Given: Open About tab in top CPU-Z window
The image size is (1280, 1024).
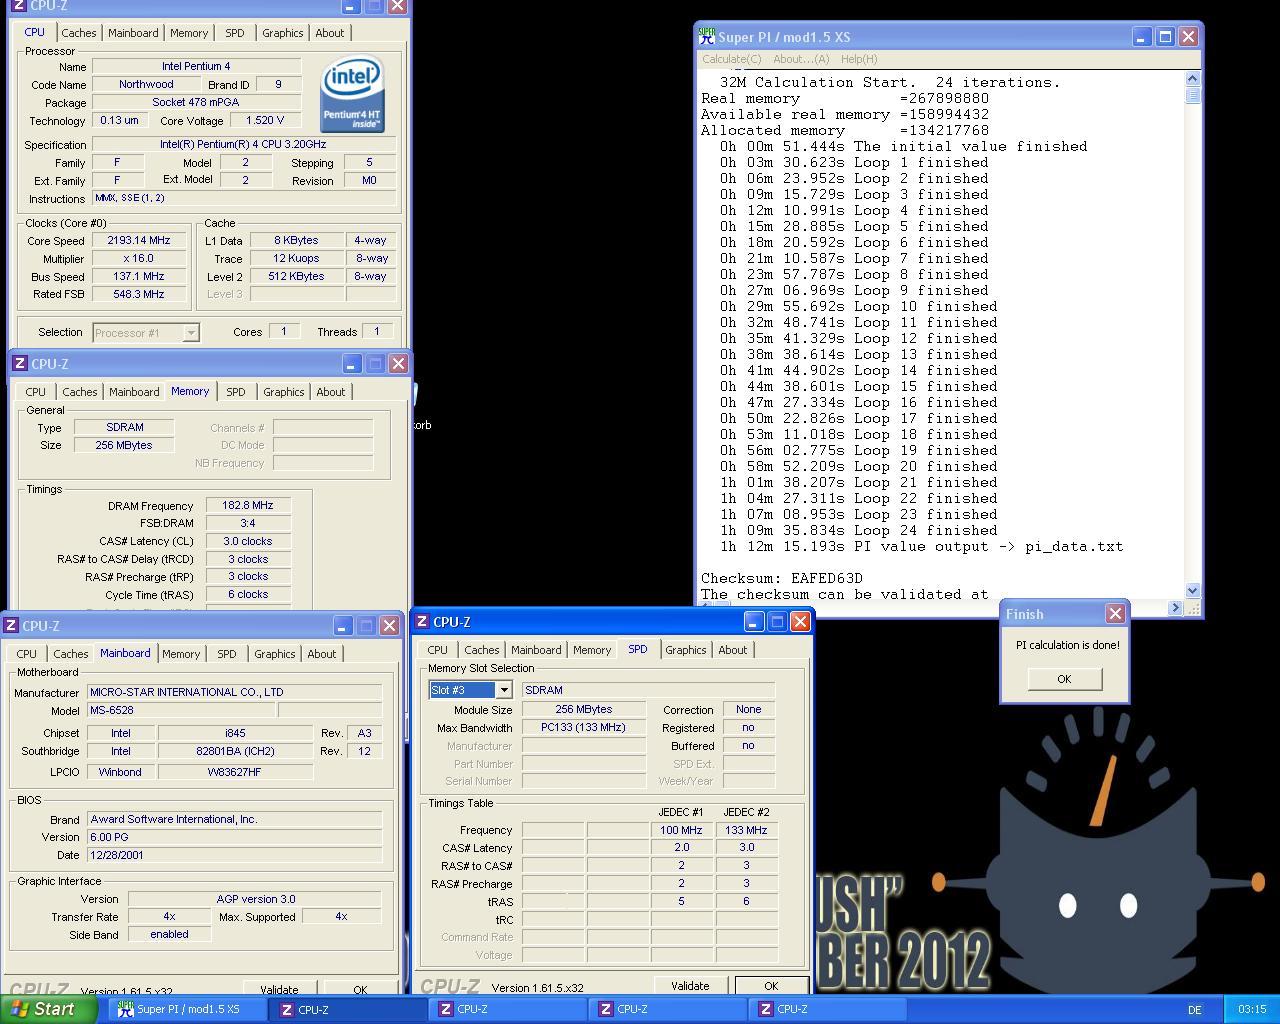Looking at the screenshot, I should point(330,33).
